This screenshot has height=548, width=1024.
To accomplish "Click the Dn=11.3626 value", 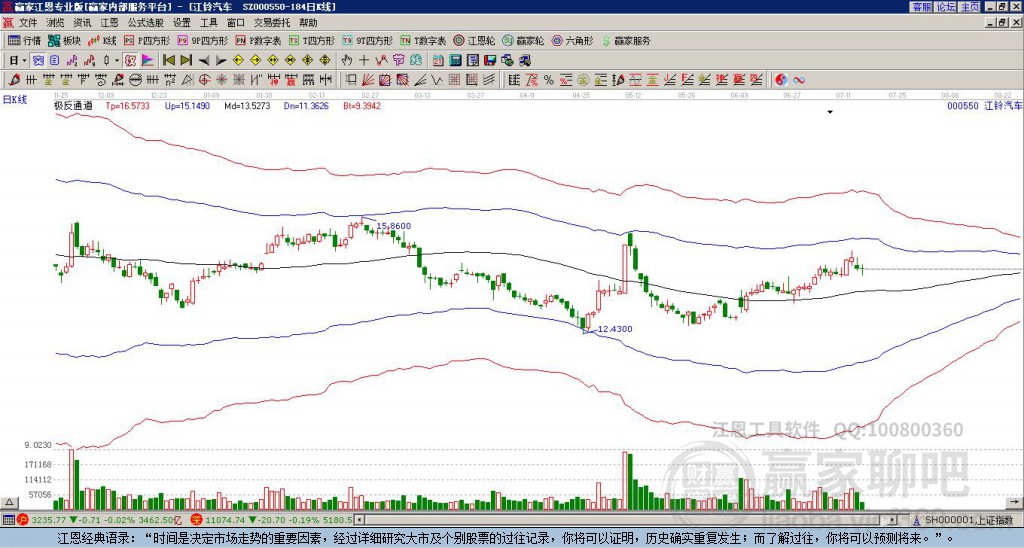I will click(306, 105).
